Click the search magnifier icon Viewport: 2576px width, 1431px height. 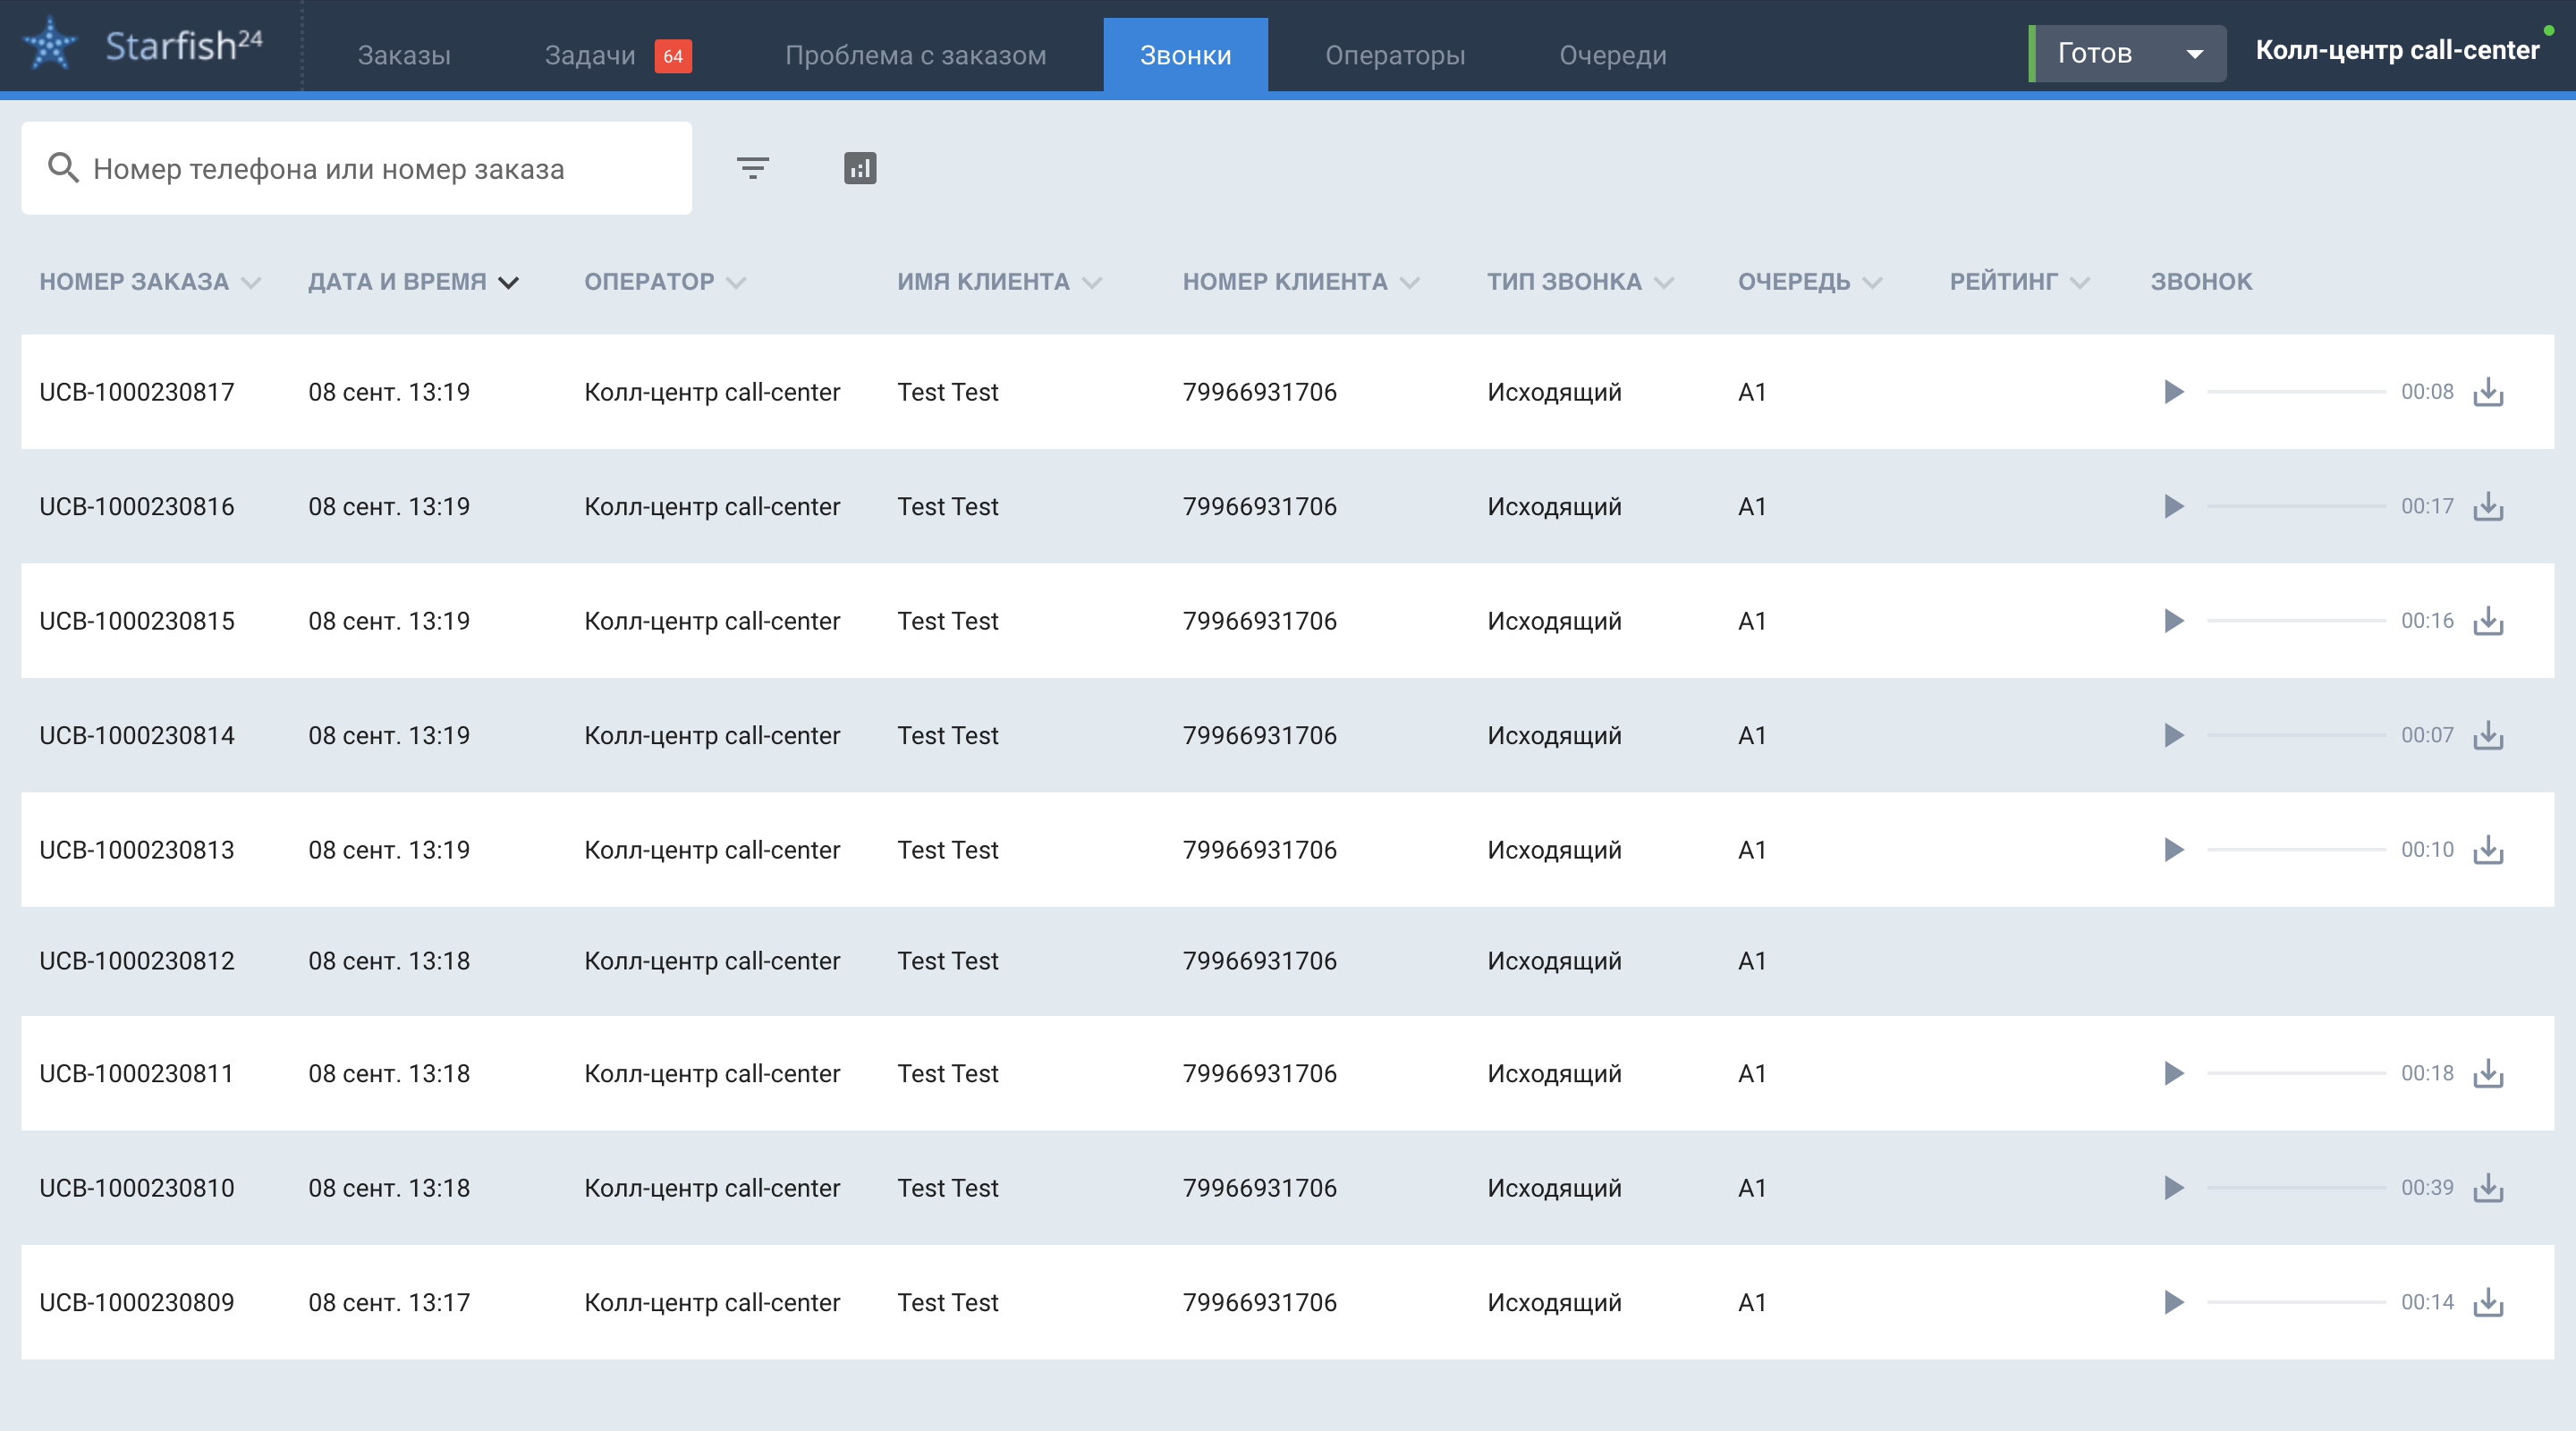(63, 168)
